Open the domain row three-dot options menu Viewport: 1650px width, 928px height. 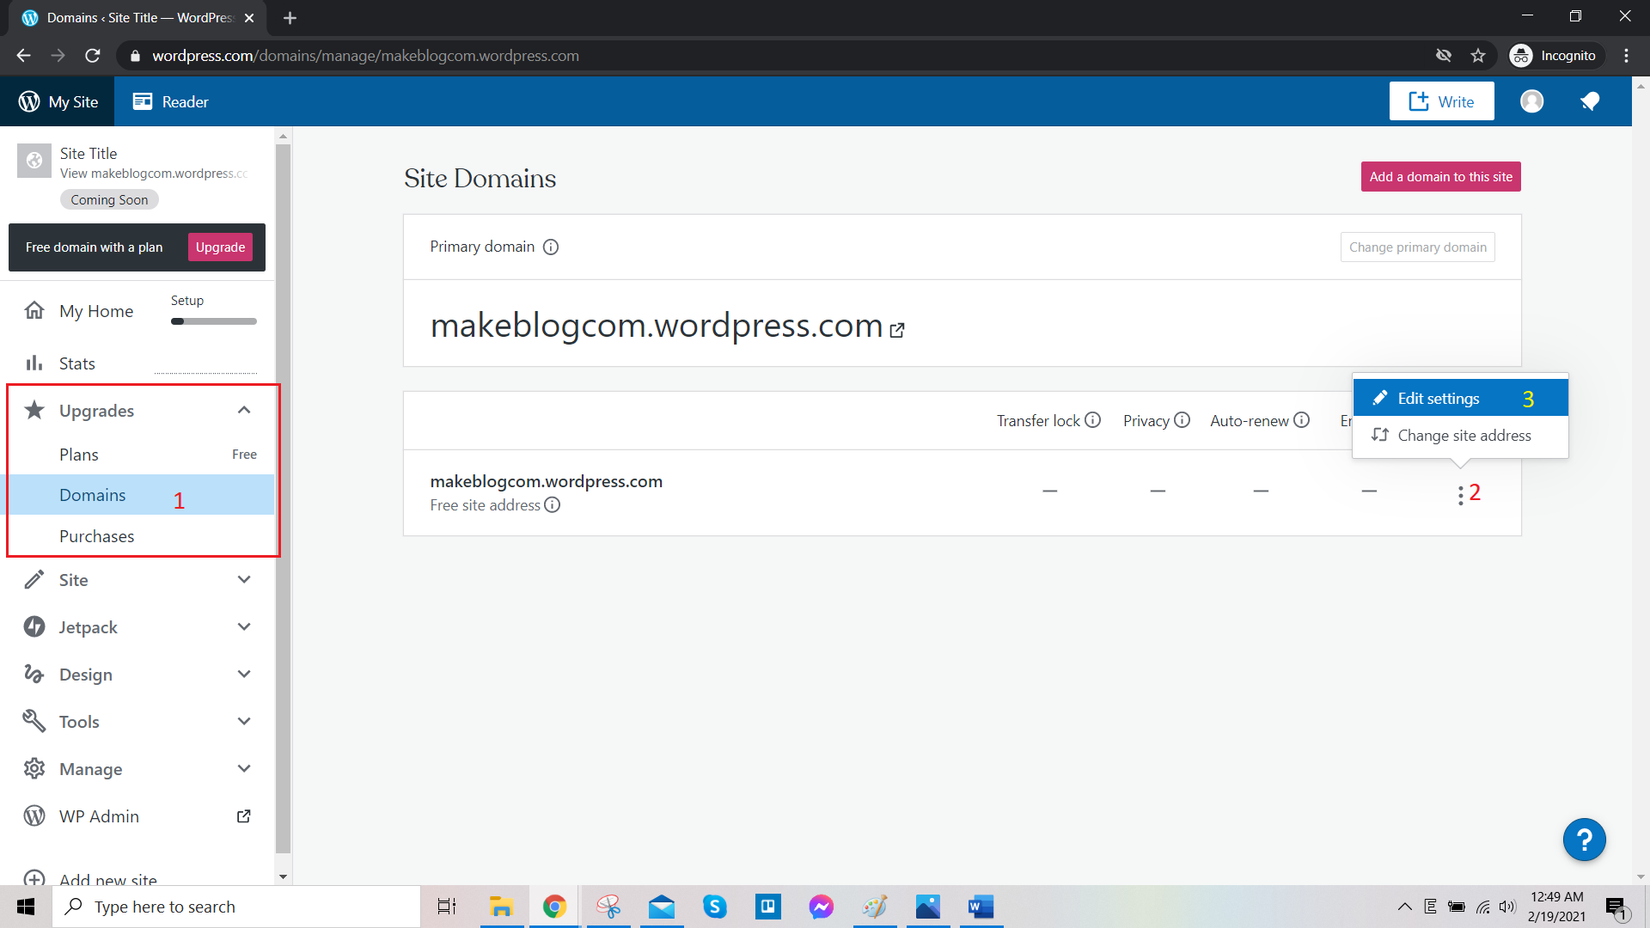[1460, 494]
